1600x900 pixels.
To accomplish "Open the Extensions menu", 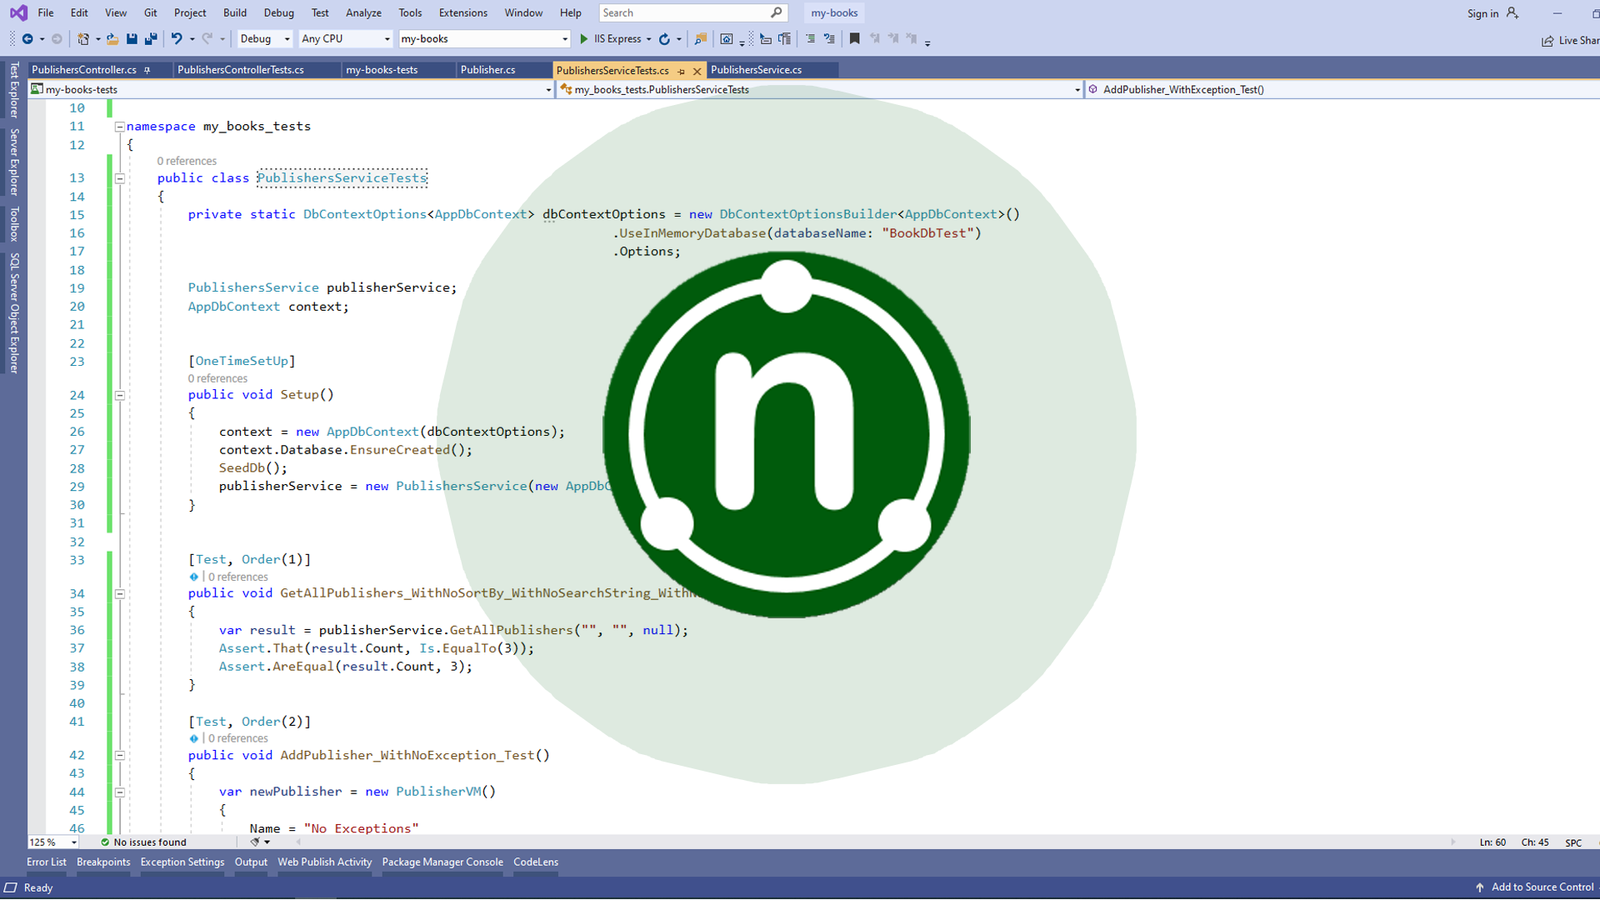I will (463, 13).
